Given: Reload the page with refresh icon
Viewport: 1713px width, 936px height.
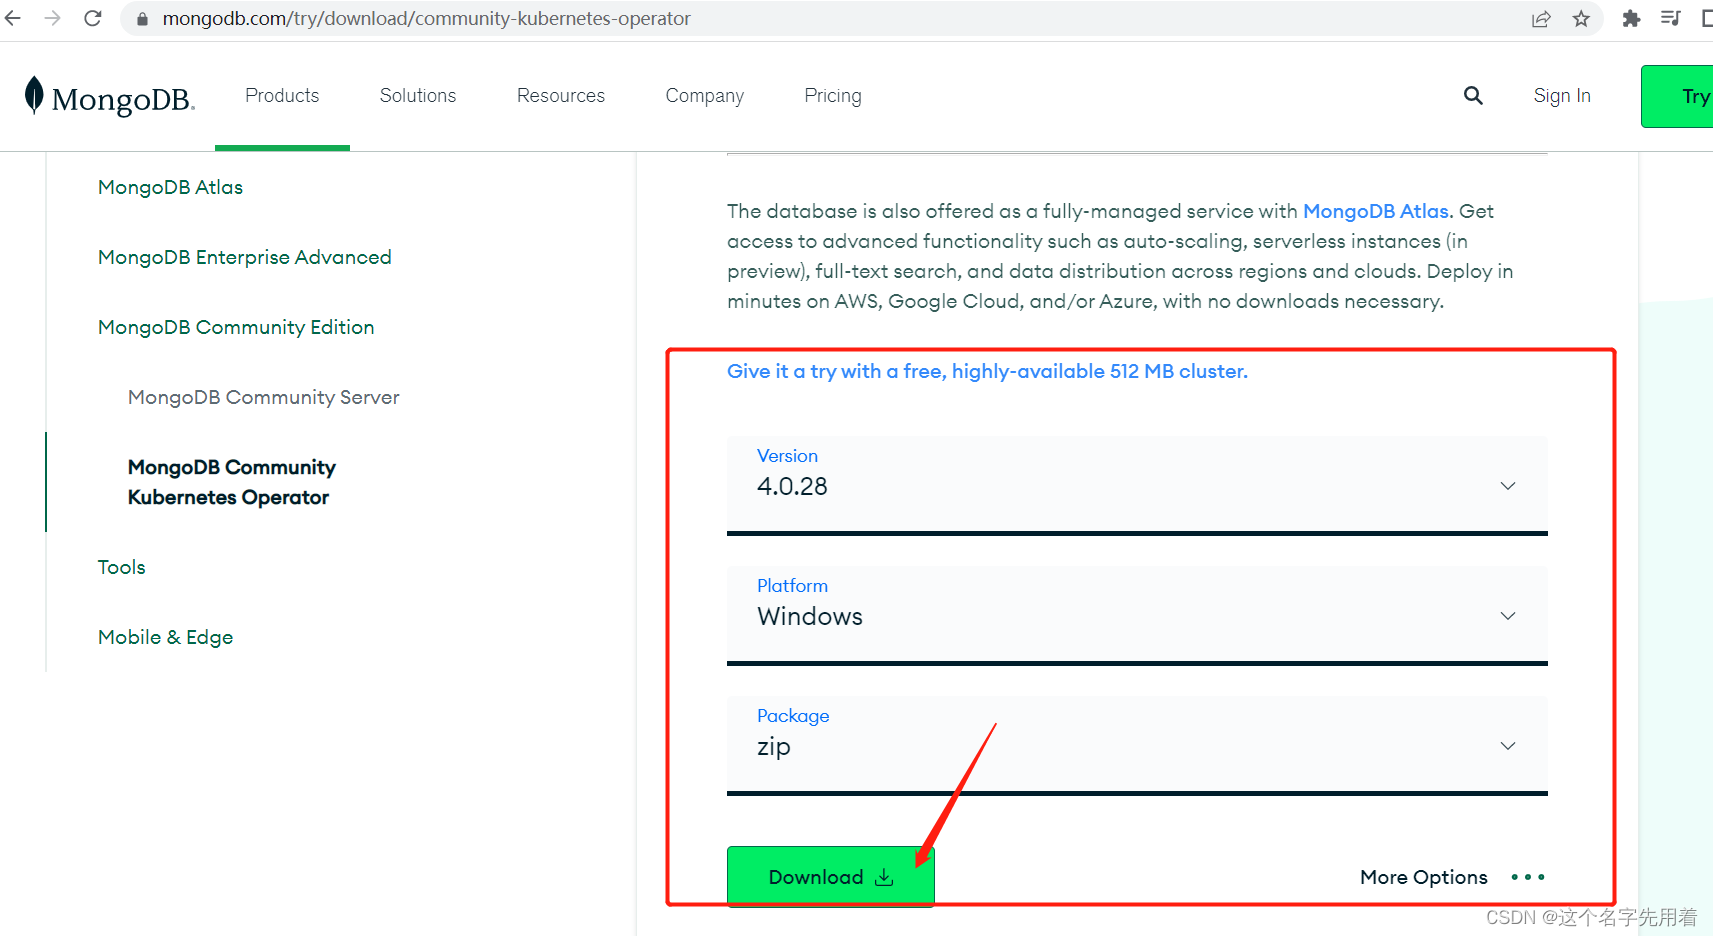Looking at the screenshot, I should pos(93,18).
